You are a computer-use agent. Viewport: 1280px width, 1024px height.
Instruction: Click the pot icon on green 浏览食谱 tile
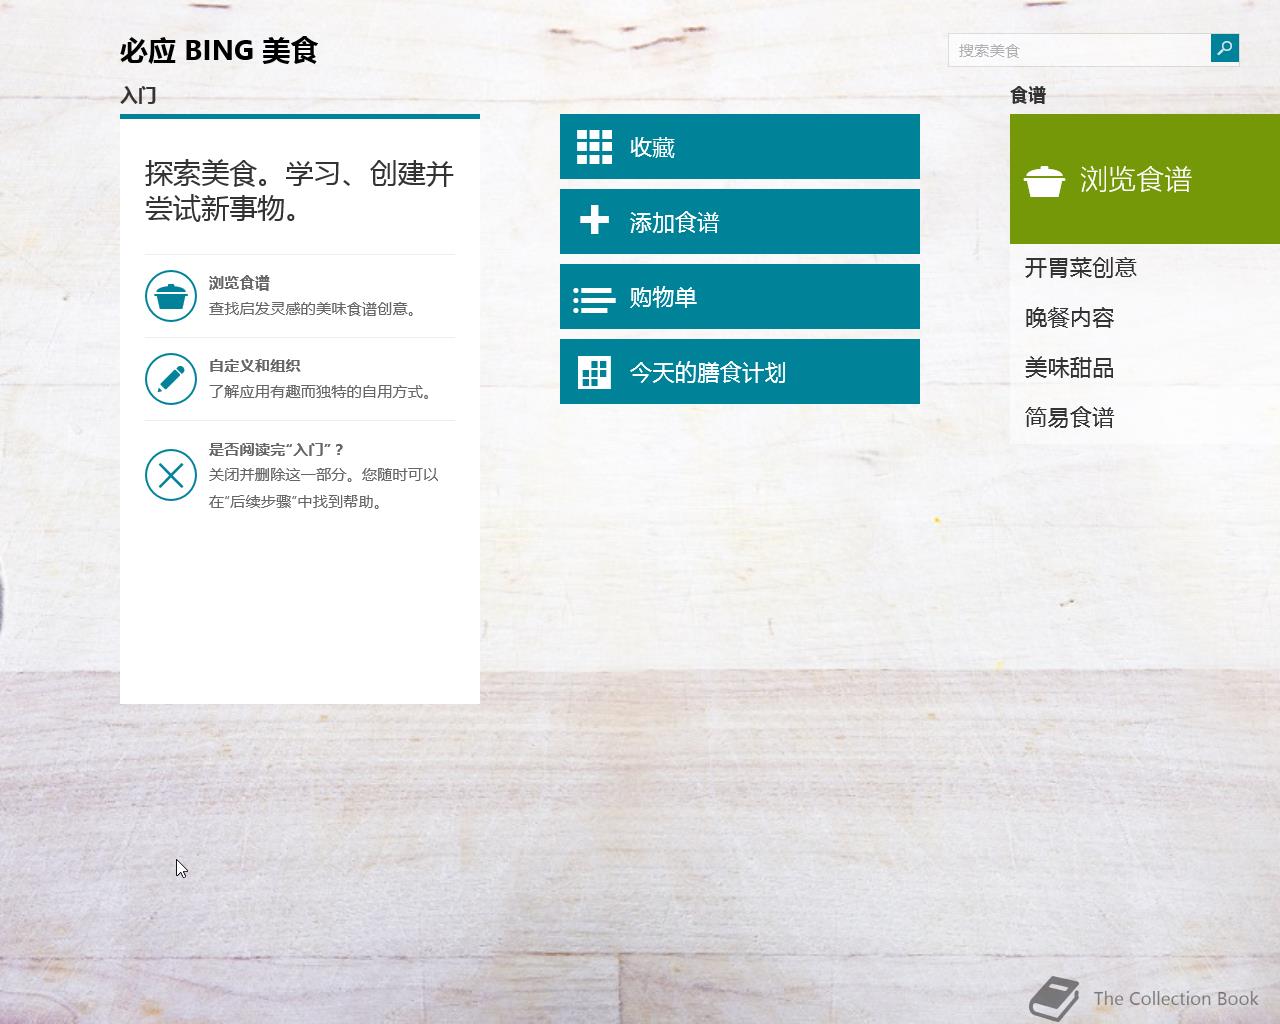pyautogui.click(x=1044, y=181)
